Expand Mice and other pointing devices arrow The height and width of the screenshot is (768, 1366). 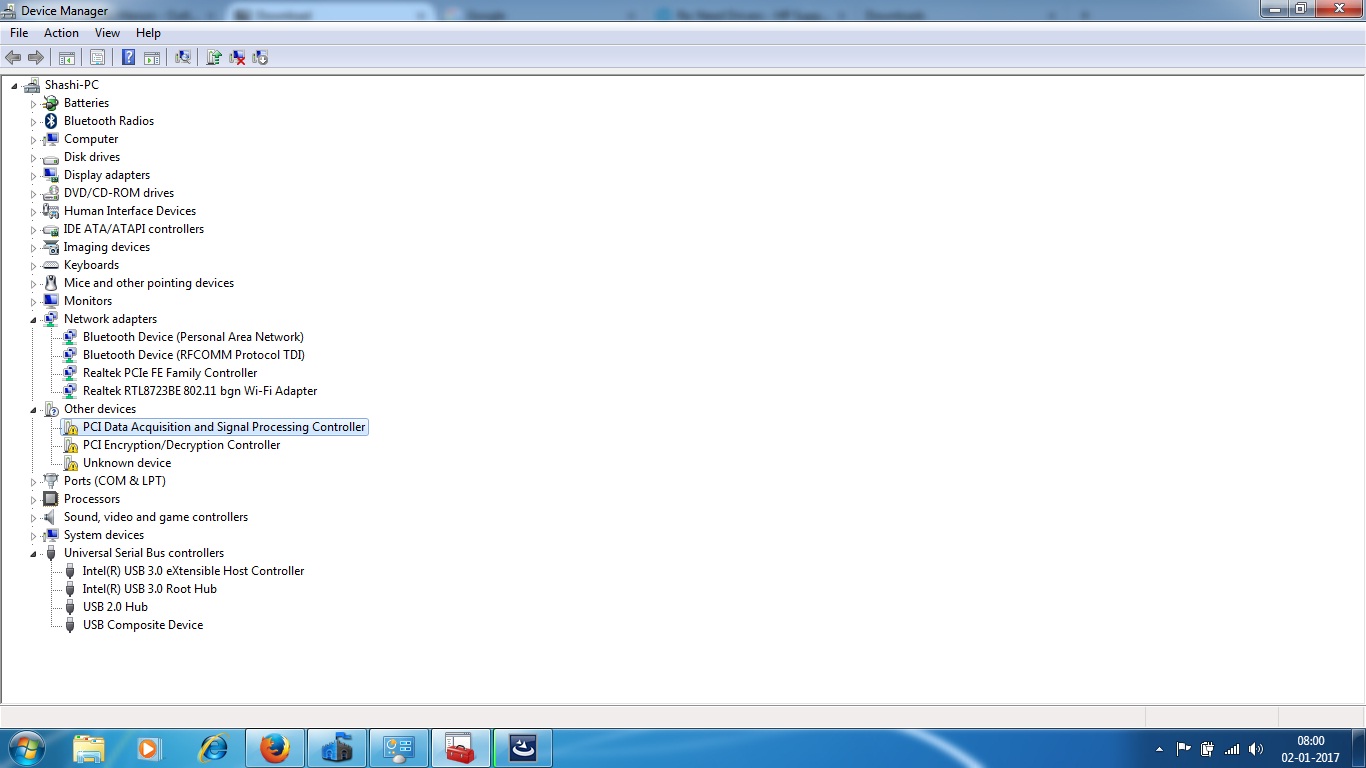click(33, 284)
